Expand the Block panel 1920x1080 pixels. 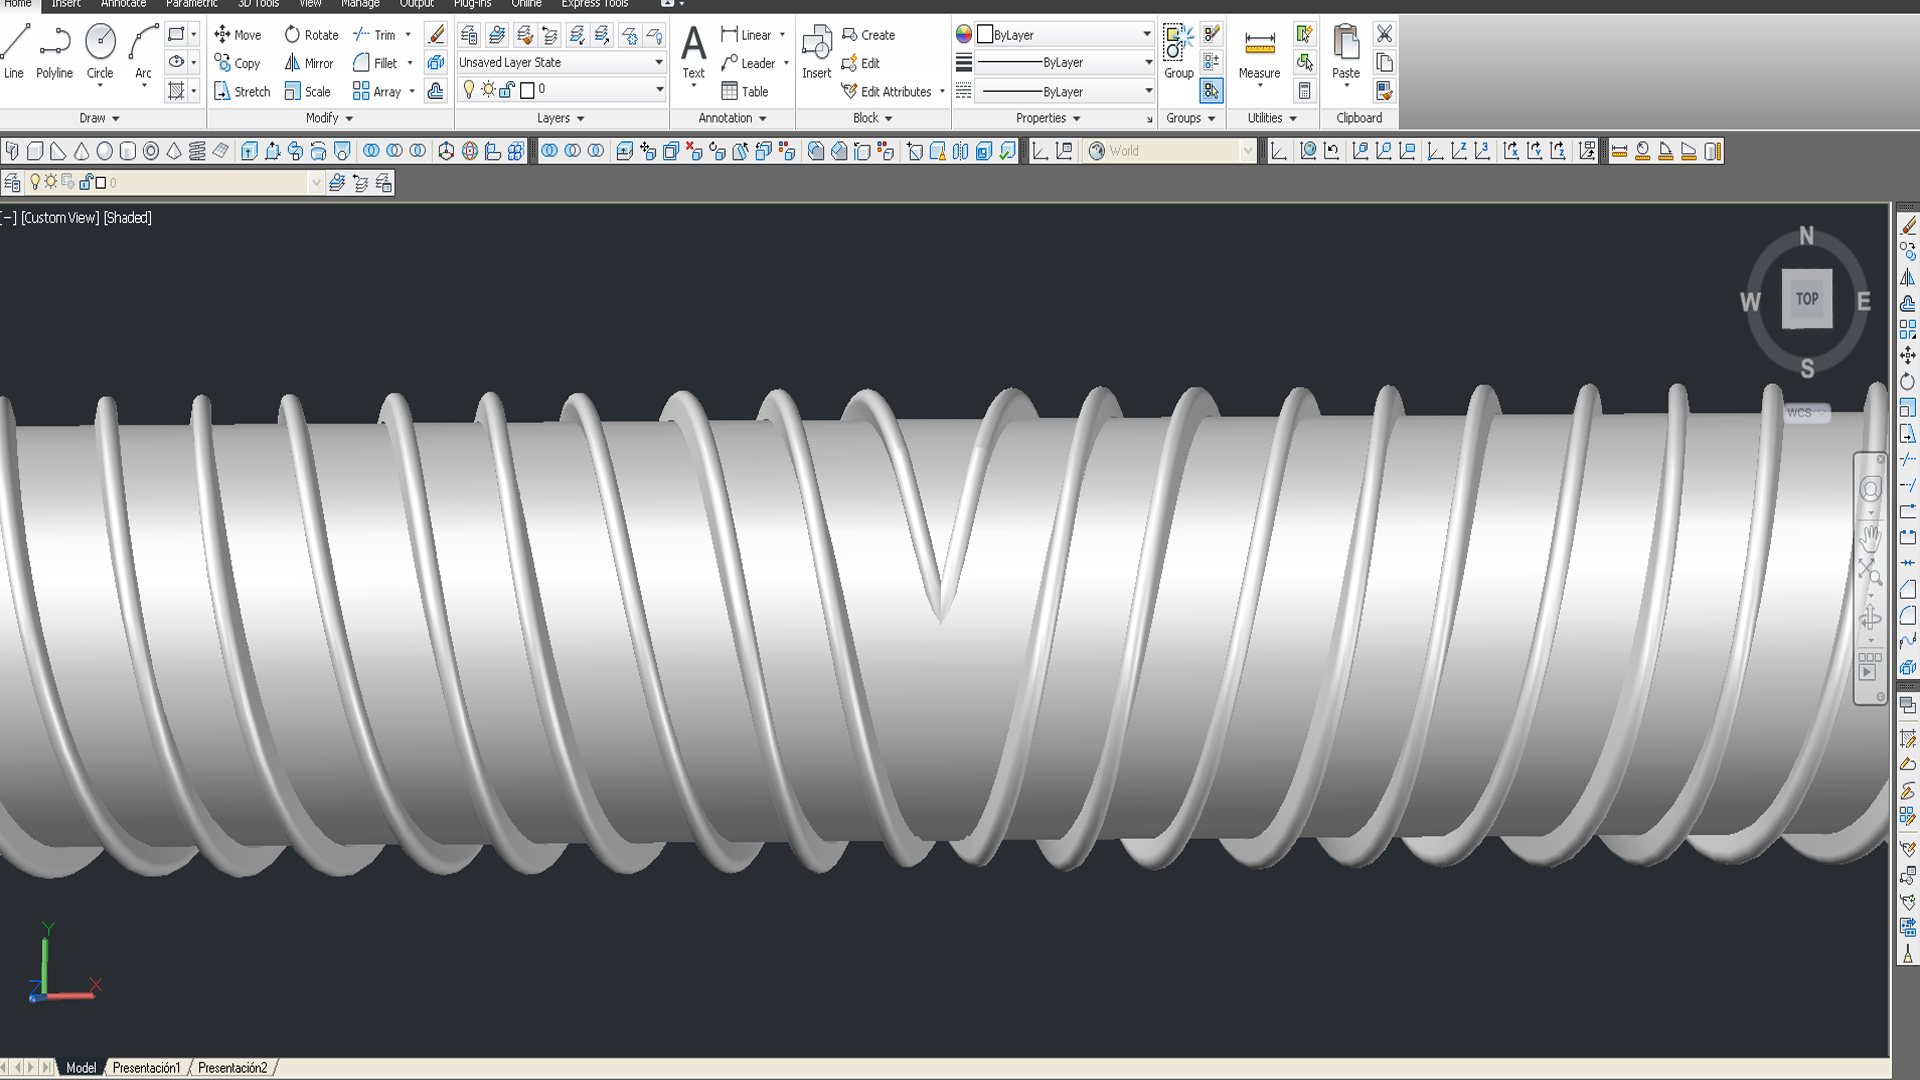[x=873, y=118]
